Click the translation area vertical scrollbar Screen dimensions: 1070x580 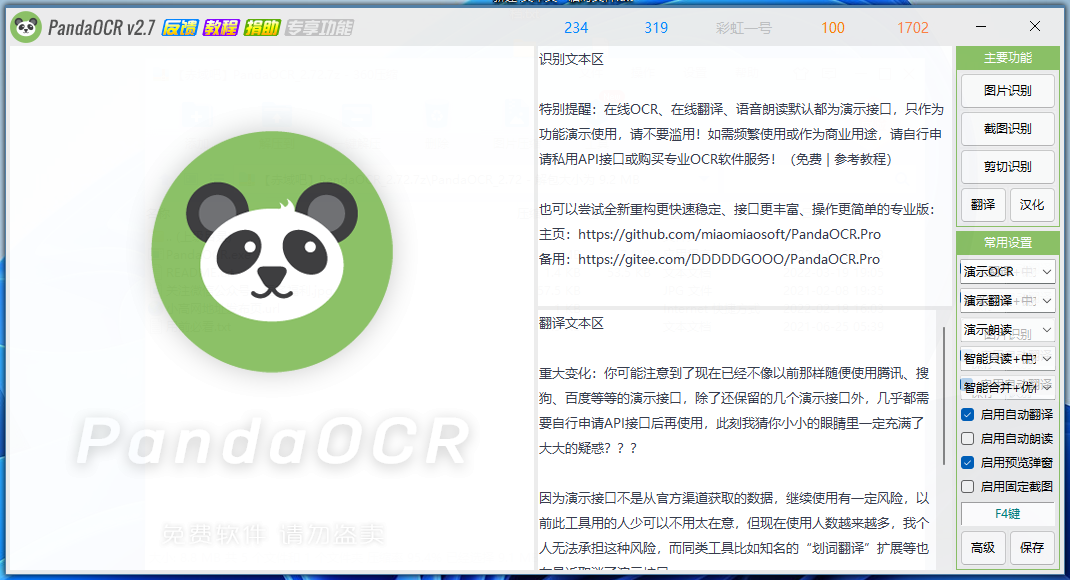(944, 396)
